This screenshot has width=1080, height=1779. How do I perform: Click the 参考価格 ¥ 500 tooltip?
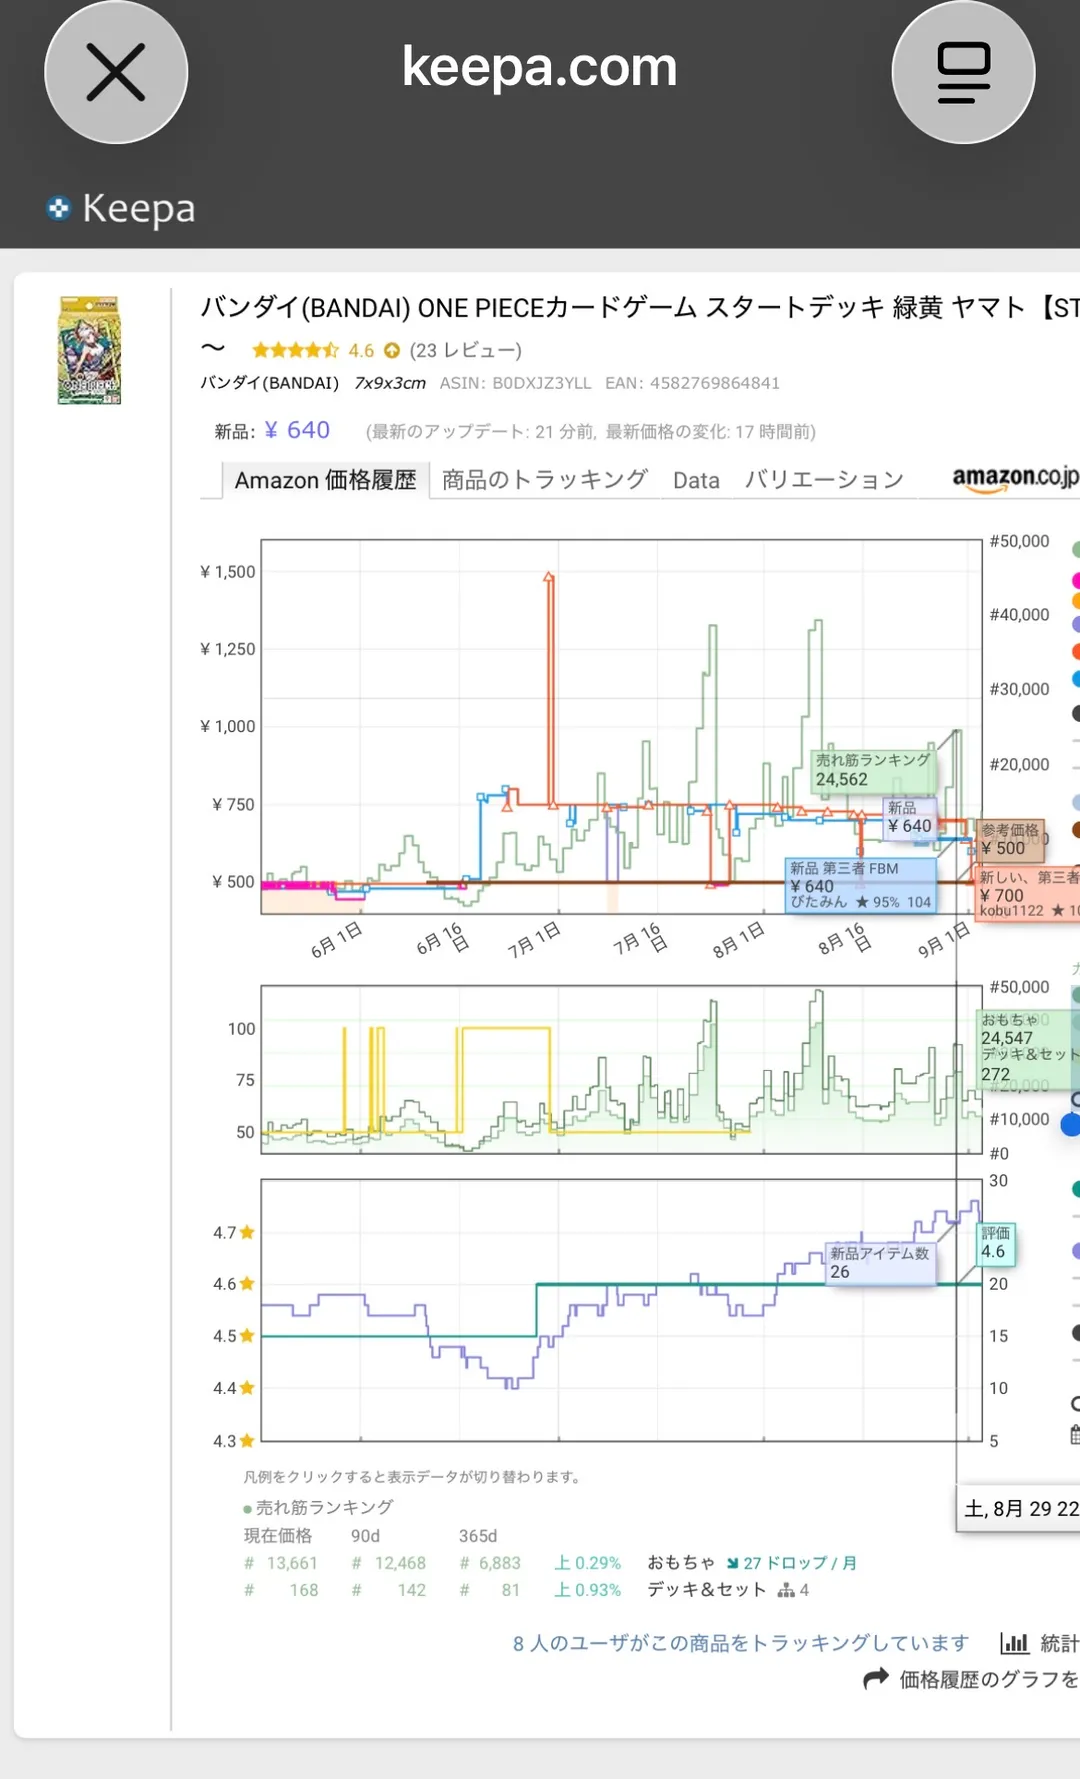[x=1011, y=839]
